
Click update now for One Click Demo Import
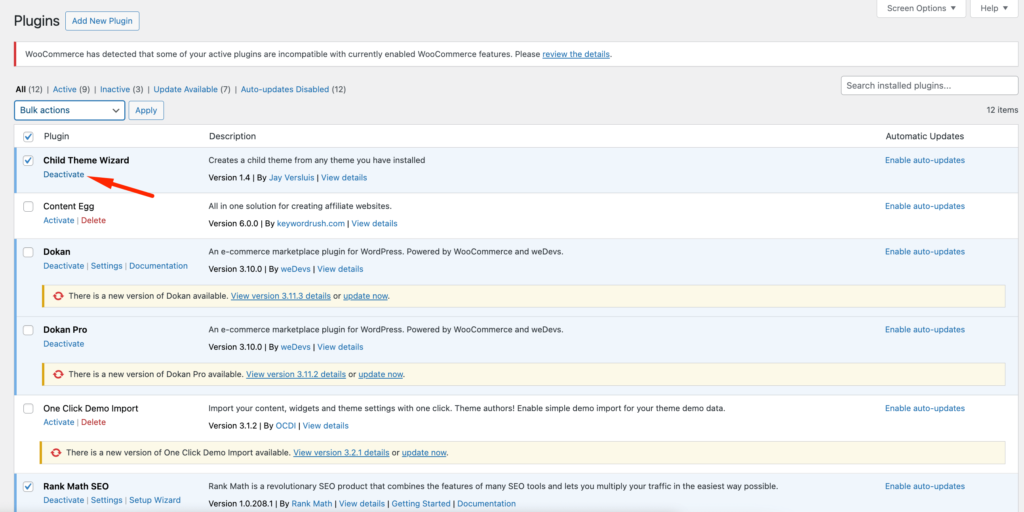424,453
